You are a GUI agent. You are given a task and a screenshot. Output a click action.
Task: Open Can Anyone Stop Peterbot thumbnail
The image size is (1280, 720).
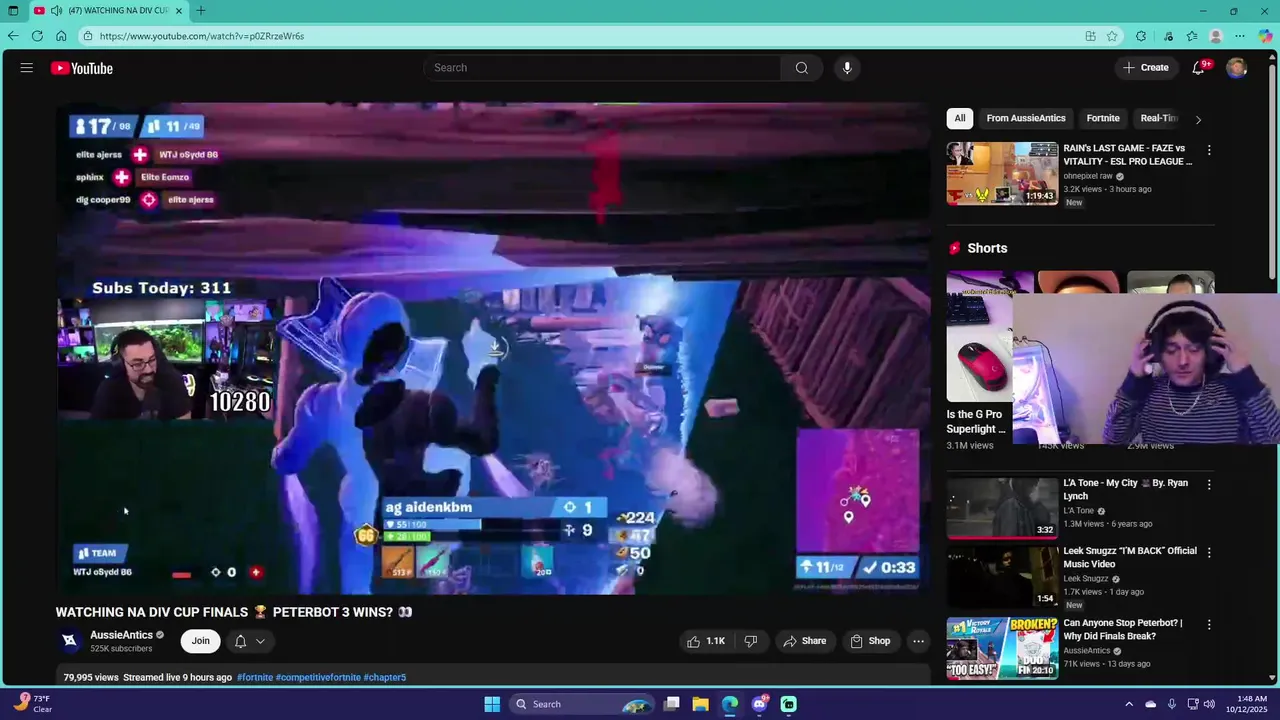click(x=1002, y=648)
